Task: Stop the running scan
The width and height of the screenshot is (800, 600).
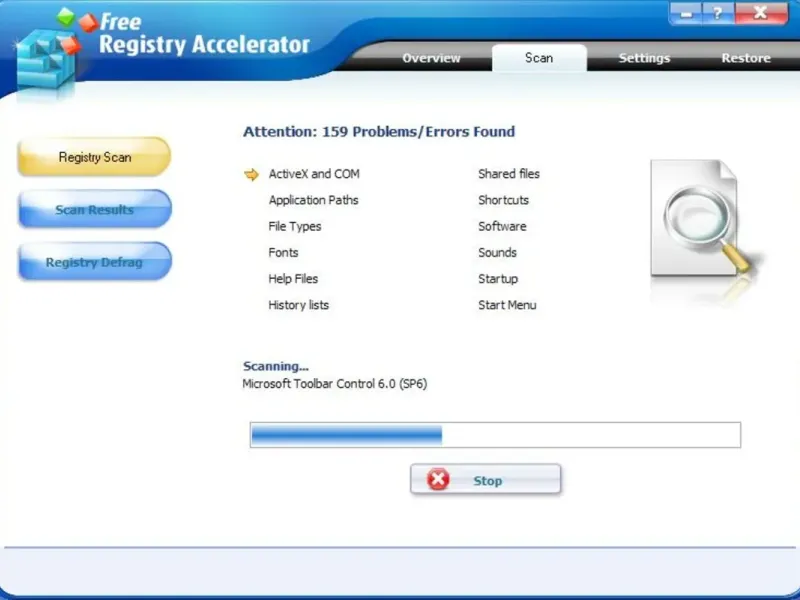Action: [486, 480]
